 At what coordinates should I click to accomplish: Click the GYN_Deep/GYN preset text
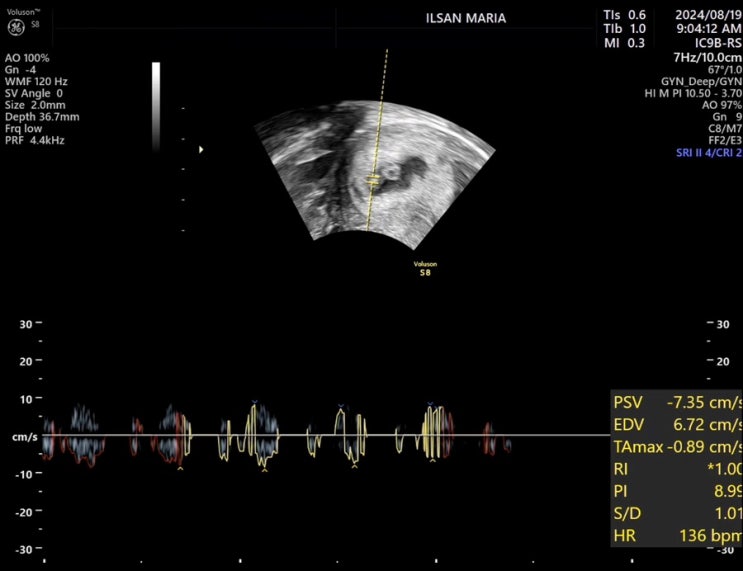701,82
